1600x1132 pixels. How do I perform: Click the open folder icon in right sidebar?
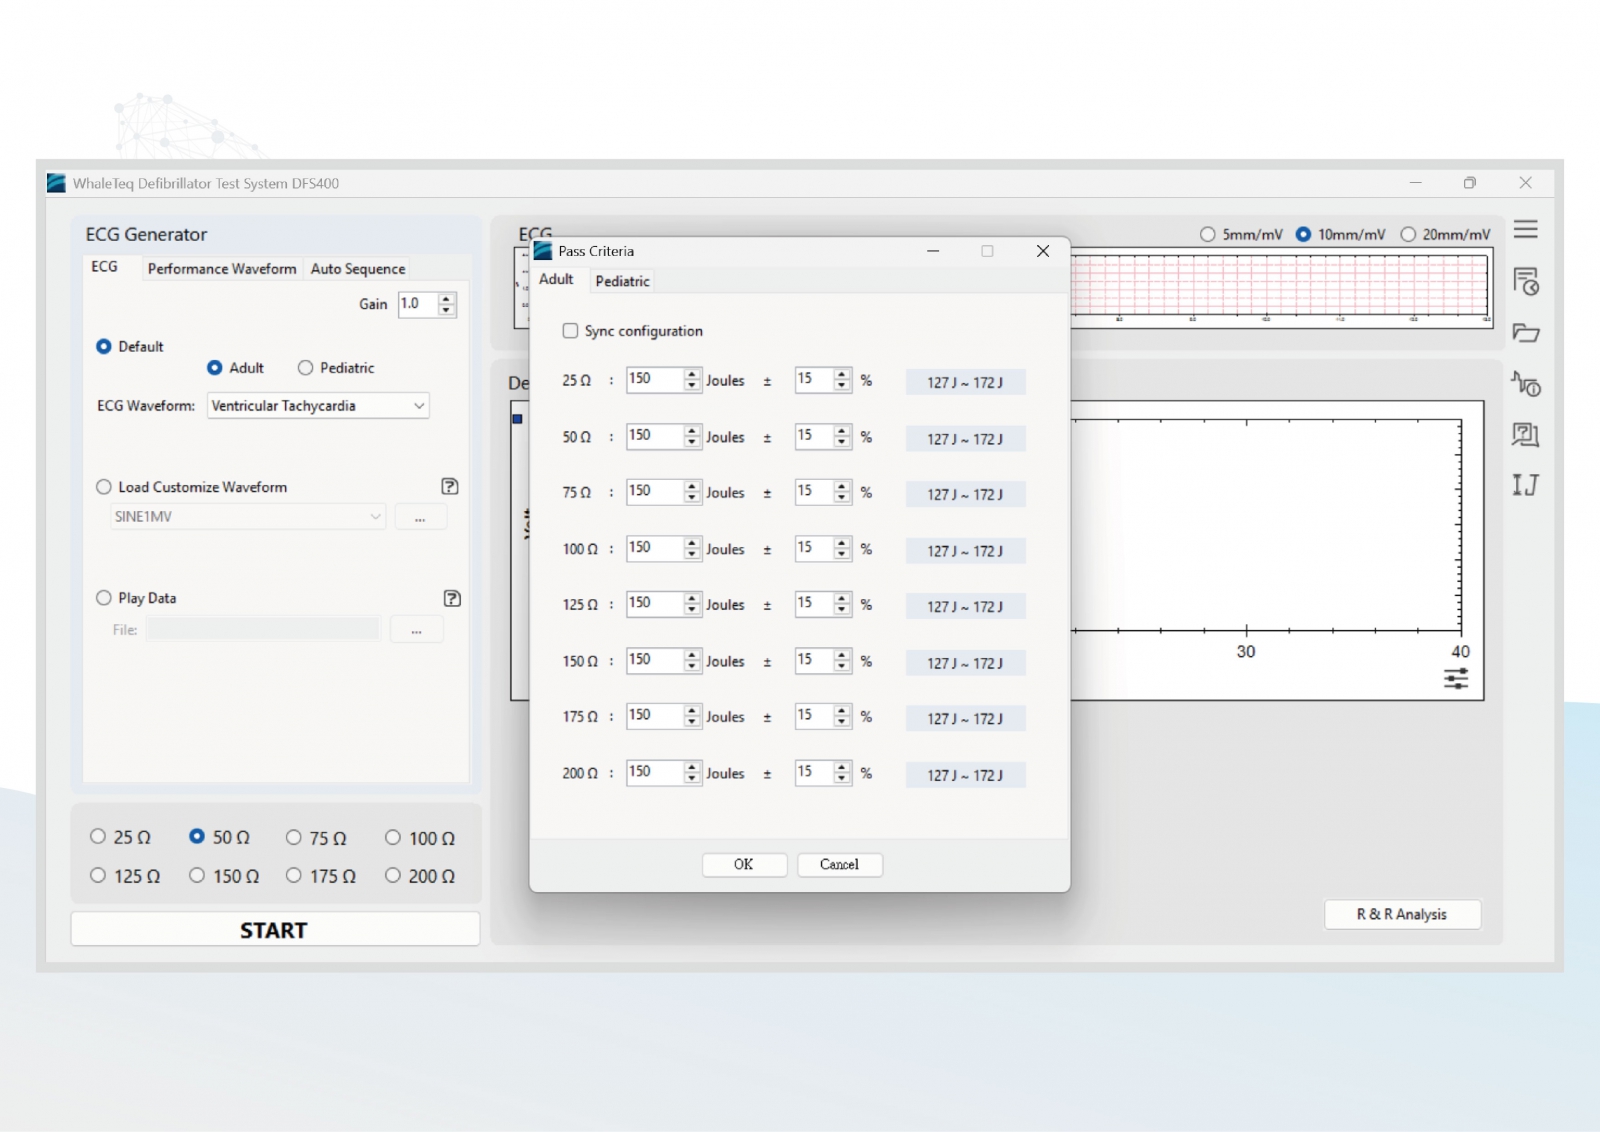[x=1525, y=333]
